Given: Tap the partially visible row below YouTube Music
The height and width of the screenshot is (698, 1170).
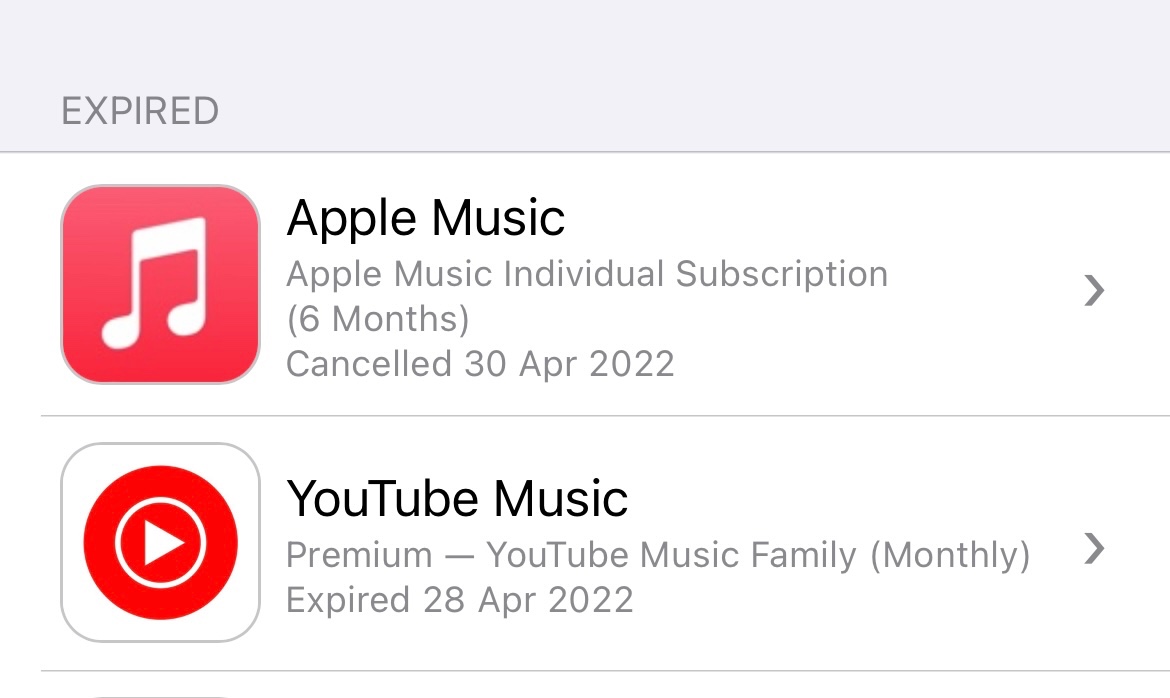Looking at the screenshot, I should point(600,687).
